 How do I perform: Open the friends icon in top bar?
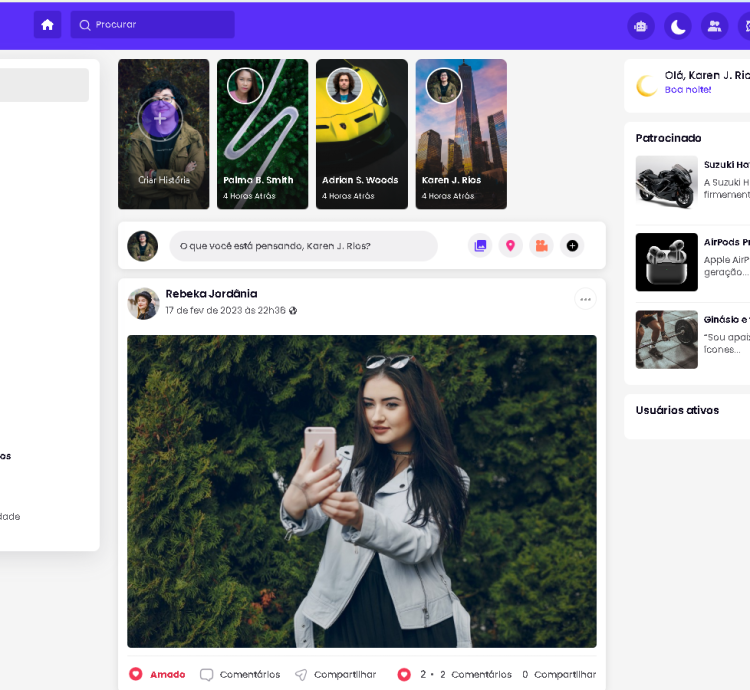tap(714, 26)
